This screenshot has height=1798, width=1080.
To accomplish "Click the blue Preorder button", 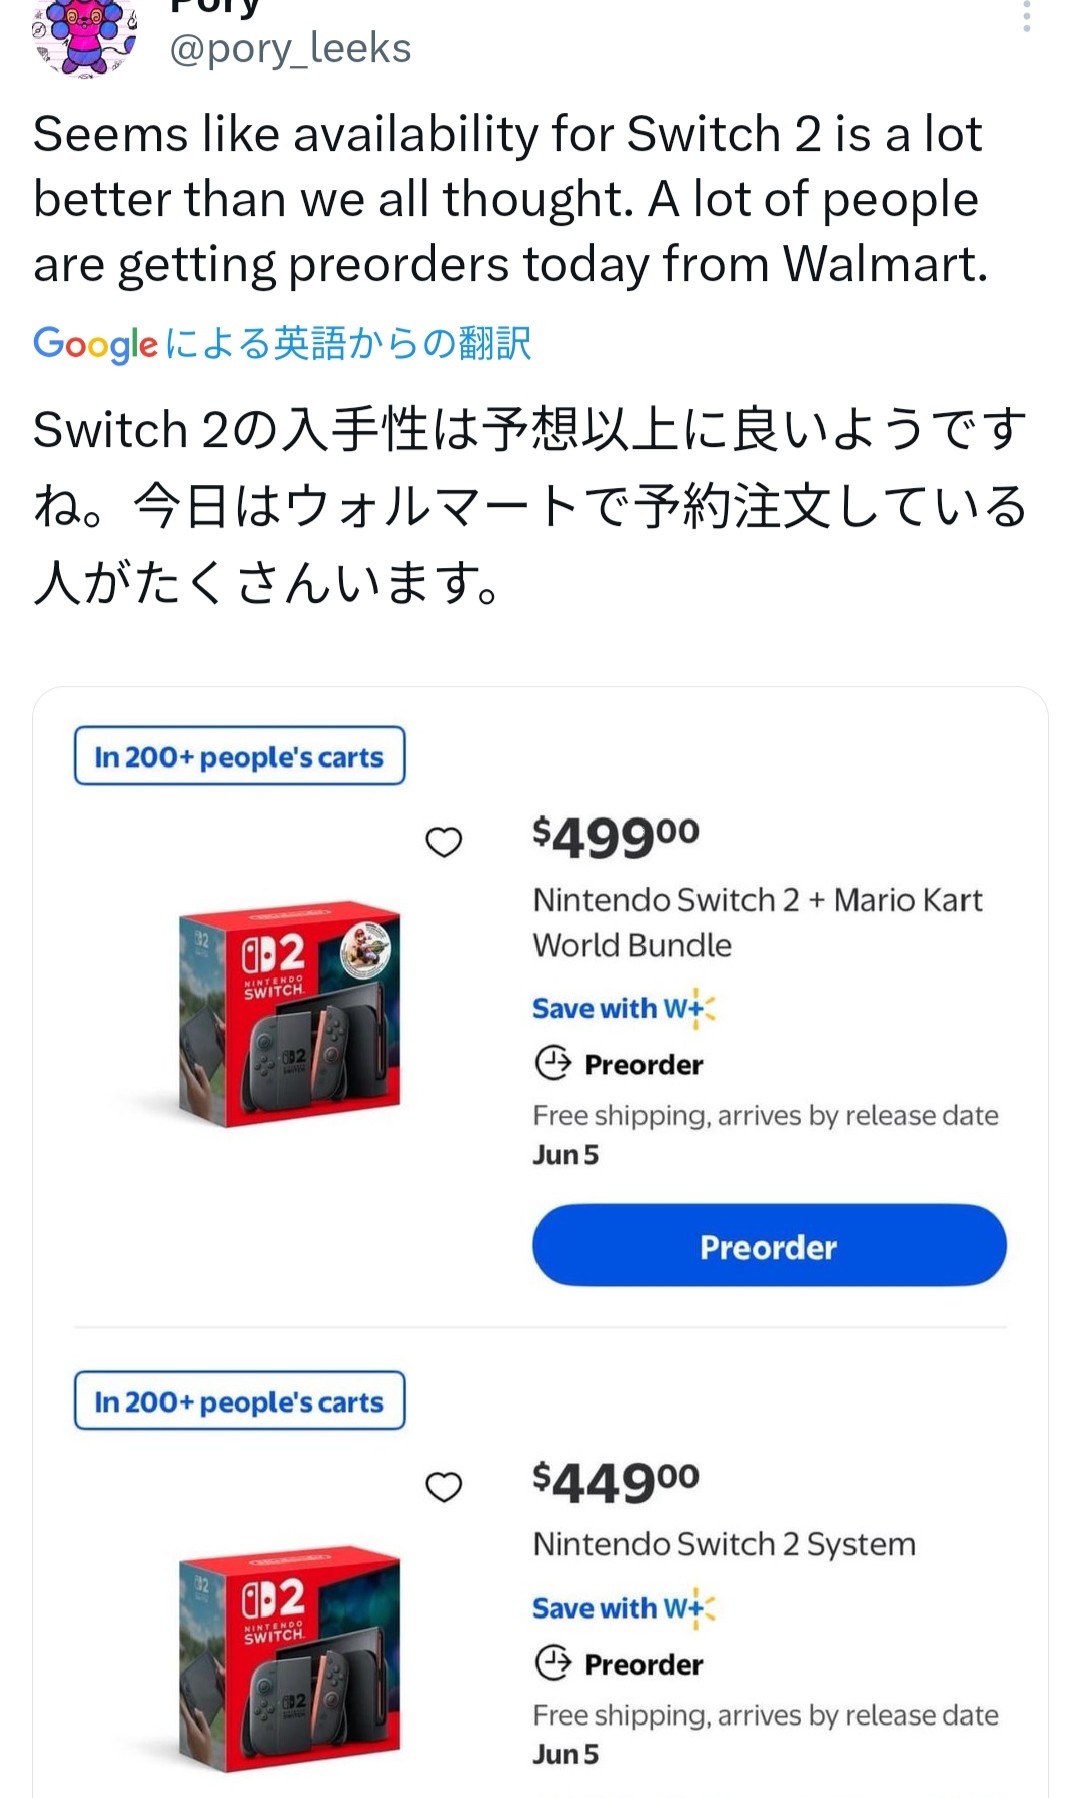I will [x=769, y=1245].
